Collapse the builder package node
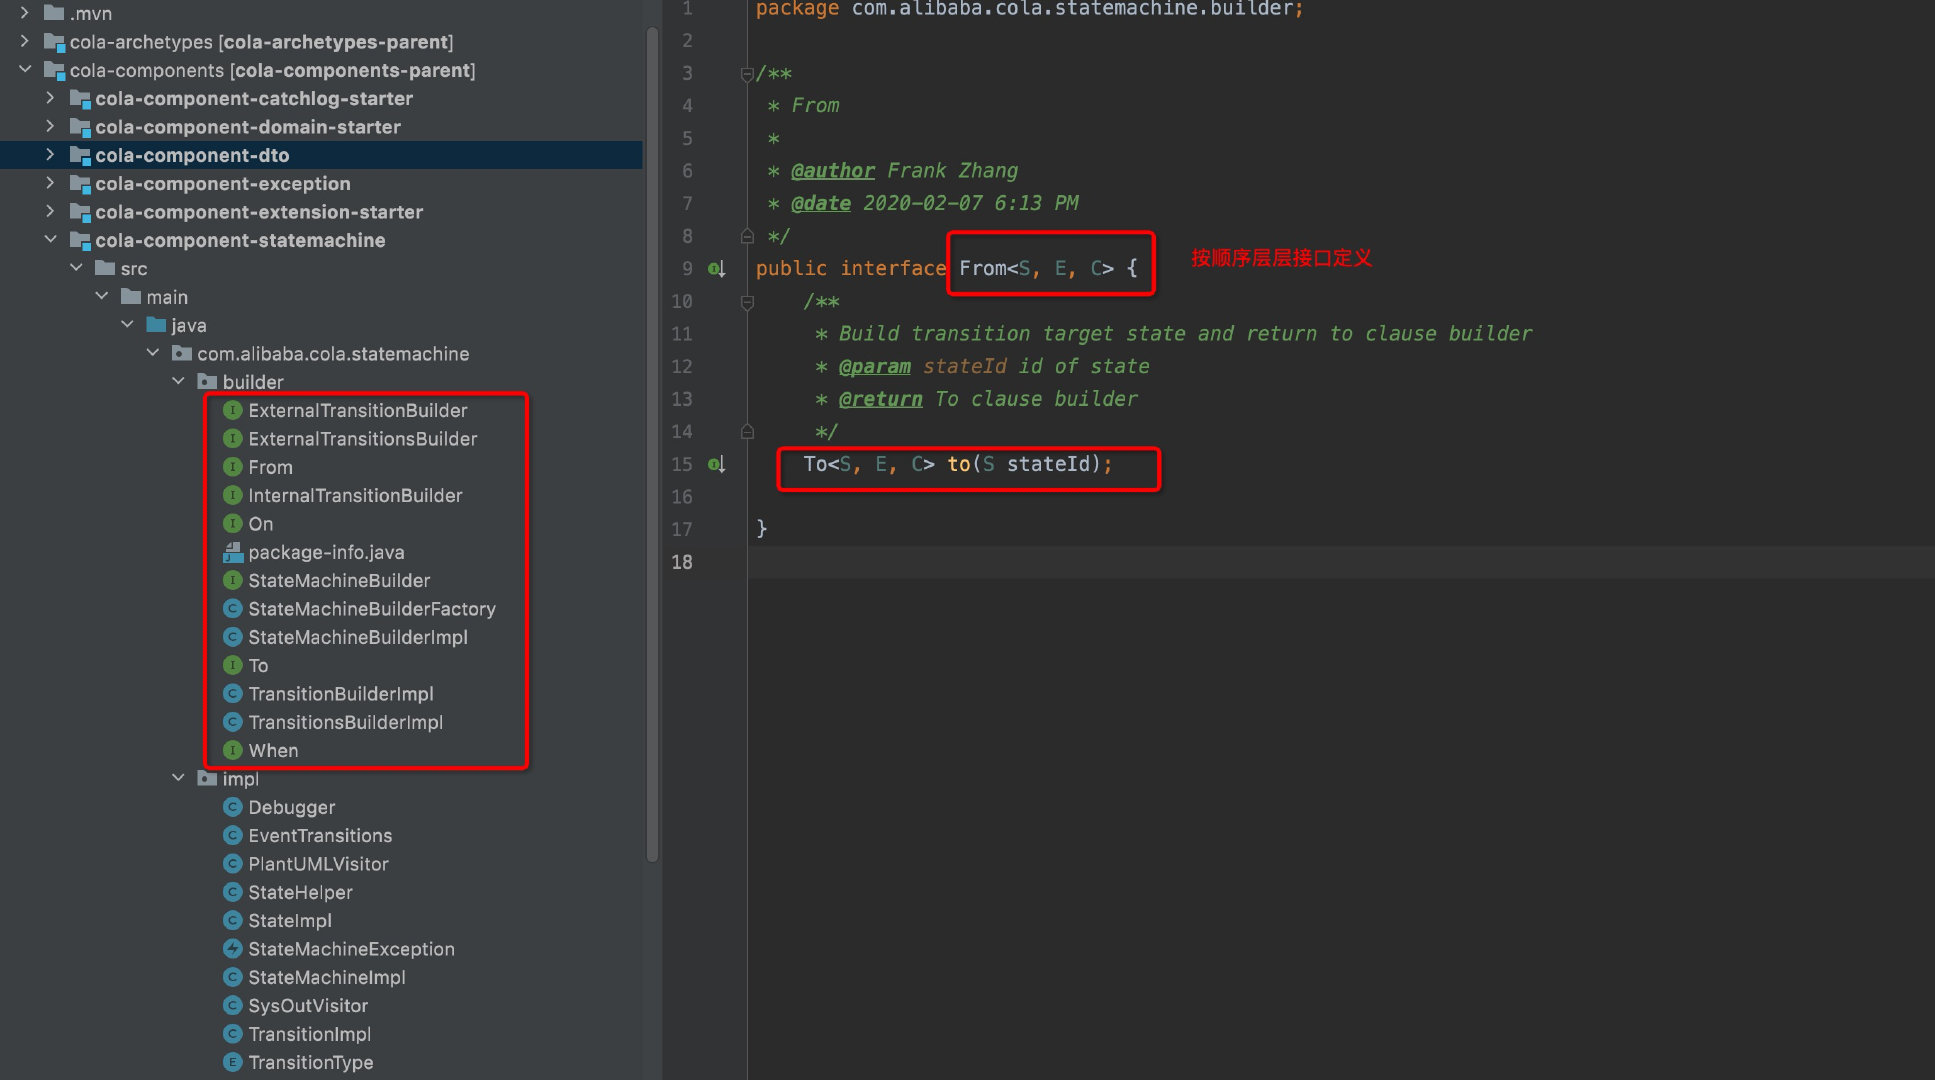 click(x=178, y=381)
